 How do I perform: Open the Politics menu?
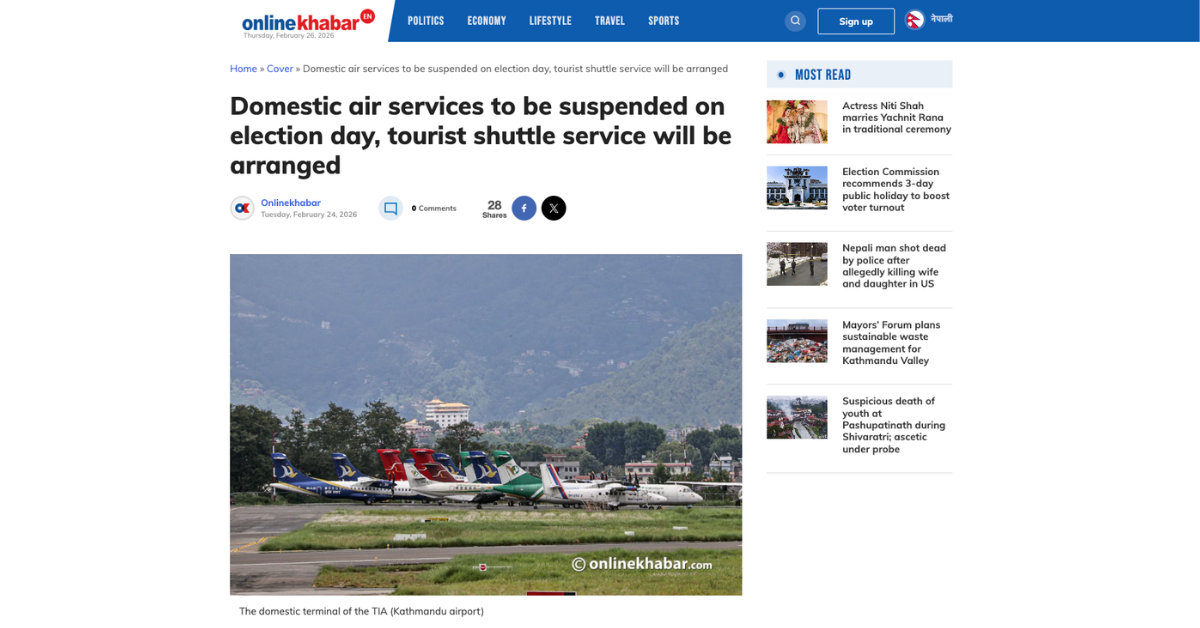coord(426,21)
